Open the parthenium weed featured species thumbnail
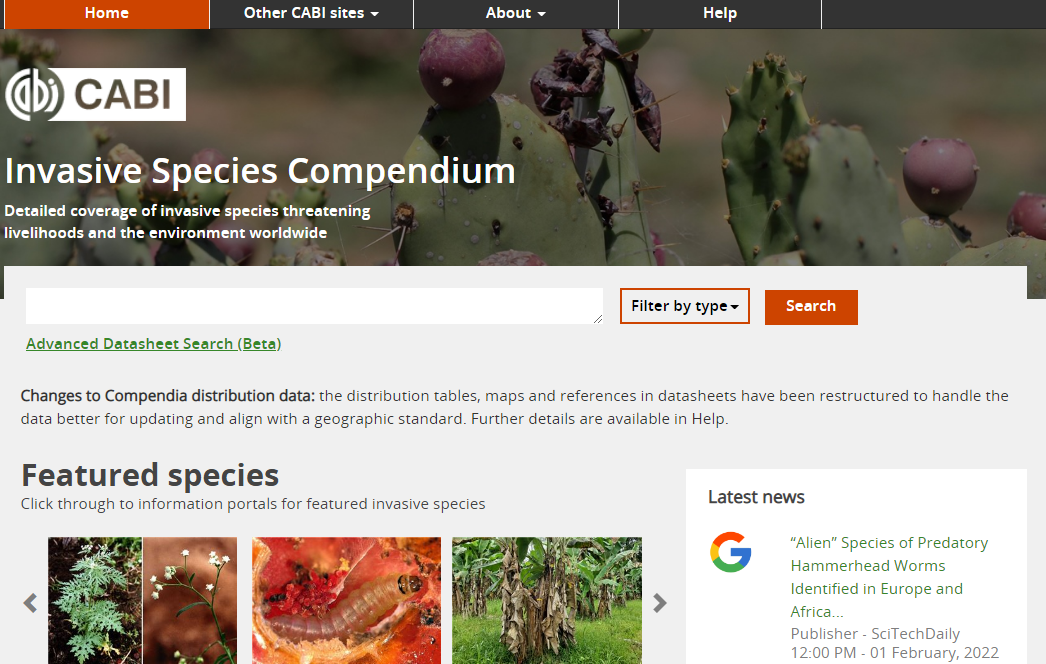 [x=142, y=601]
